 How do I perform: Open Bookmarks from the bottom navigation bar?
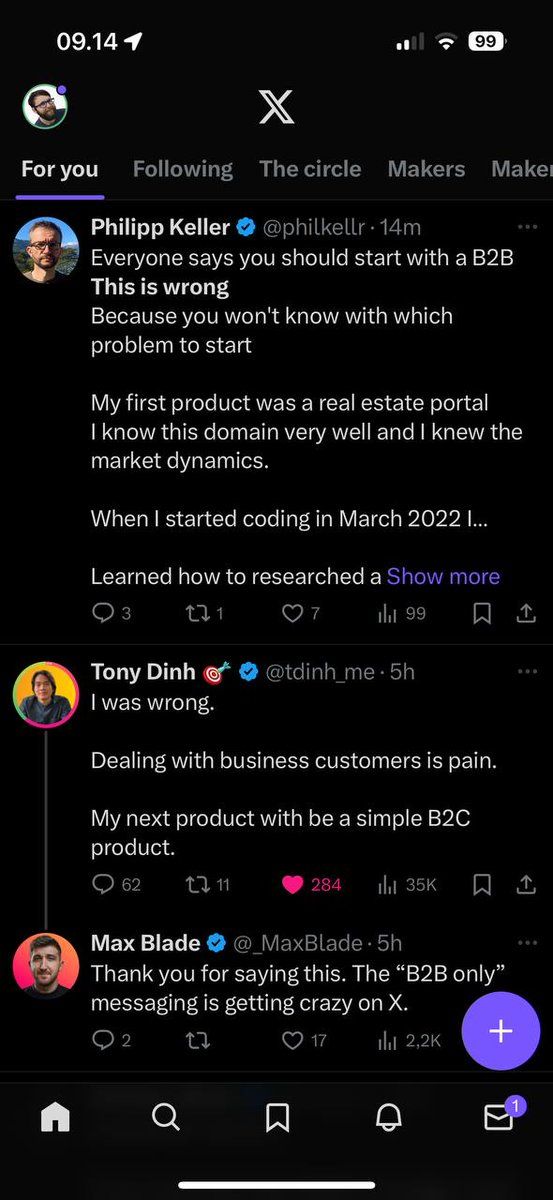pyautogui.click(x=277, y=1117)
